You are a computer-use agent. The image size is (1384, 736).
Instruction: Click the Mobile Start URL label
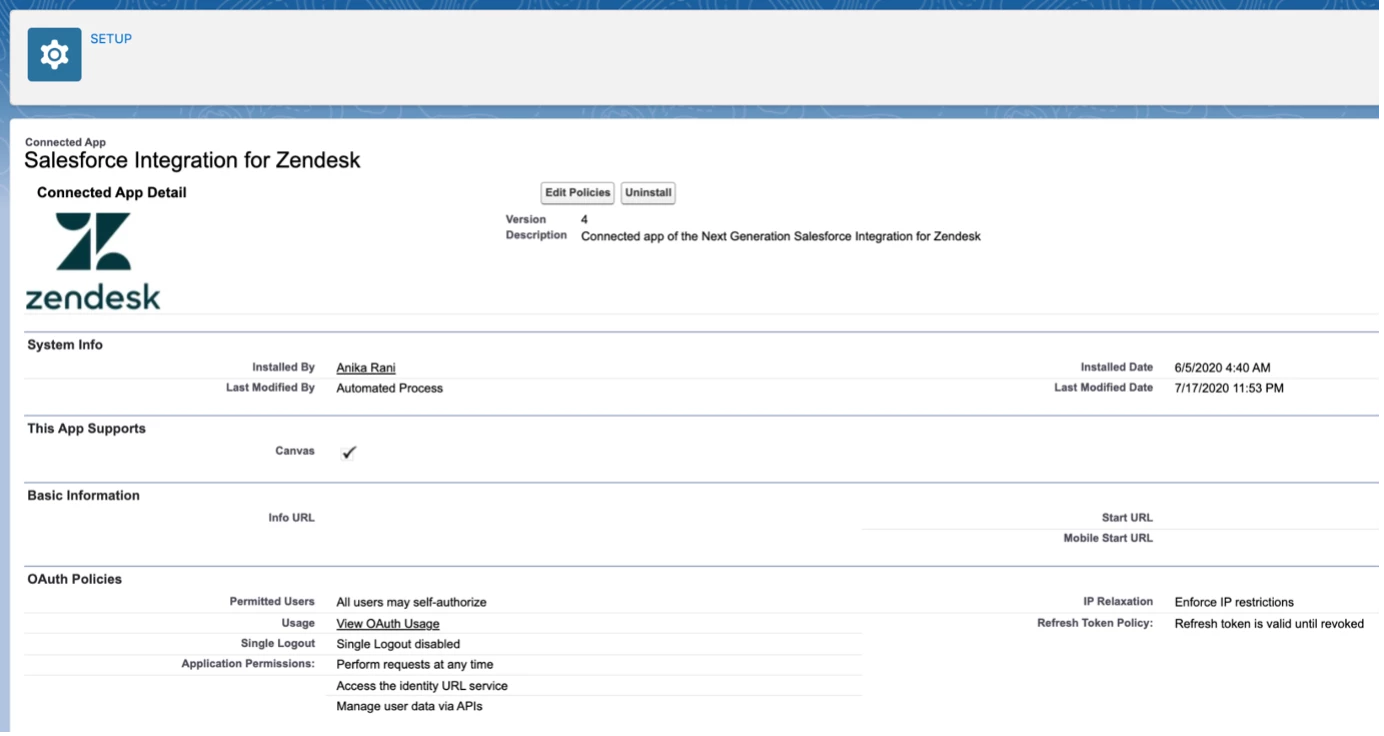pos(1108,538)
